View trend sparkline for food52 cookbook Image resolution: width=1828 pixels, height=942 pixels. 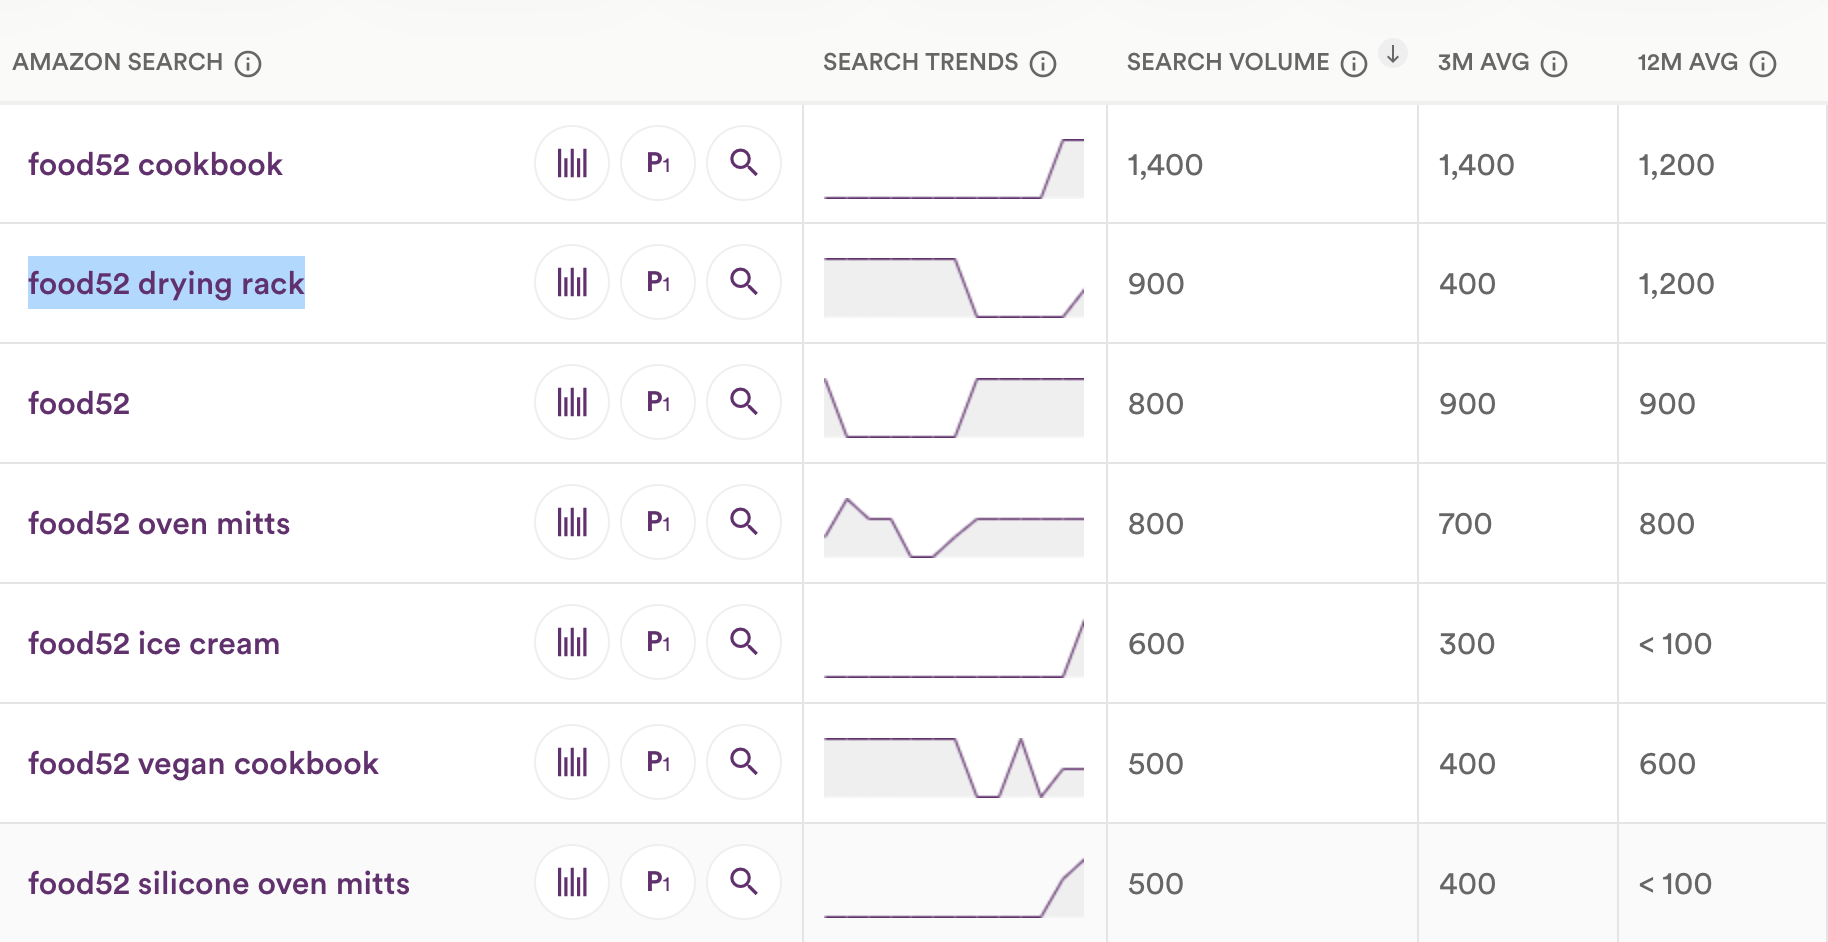(x=954, y=168)
